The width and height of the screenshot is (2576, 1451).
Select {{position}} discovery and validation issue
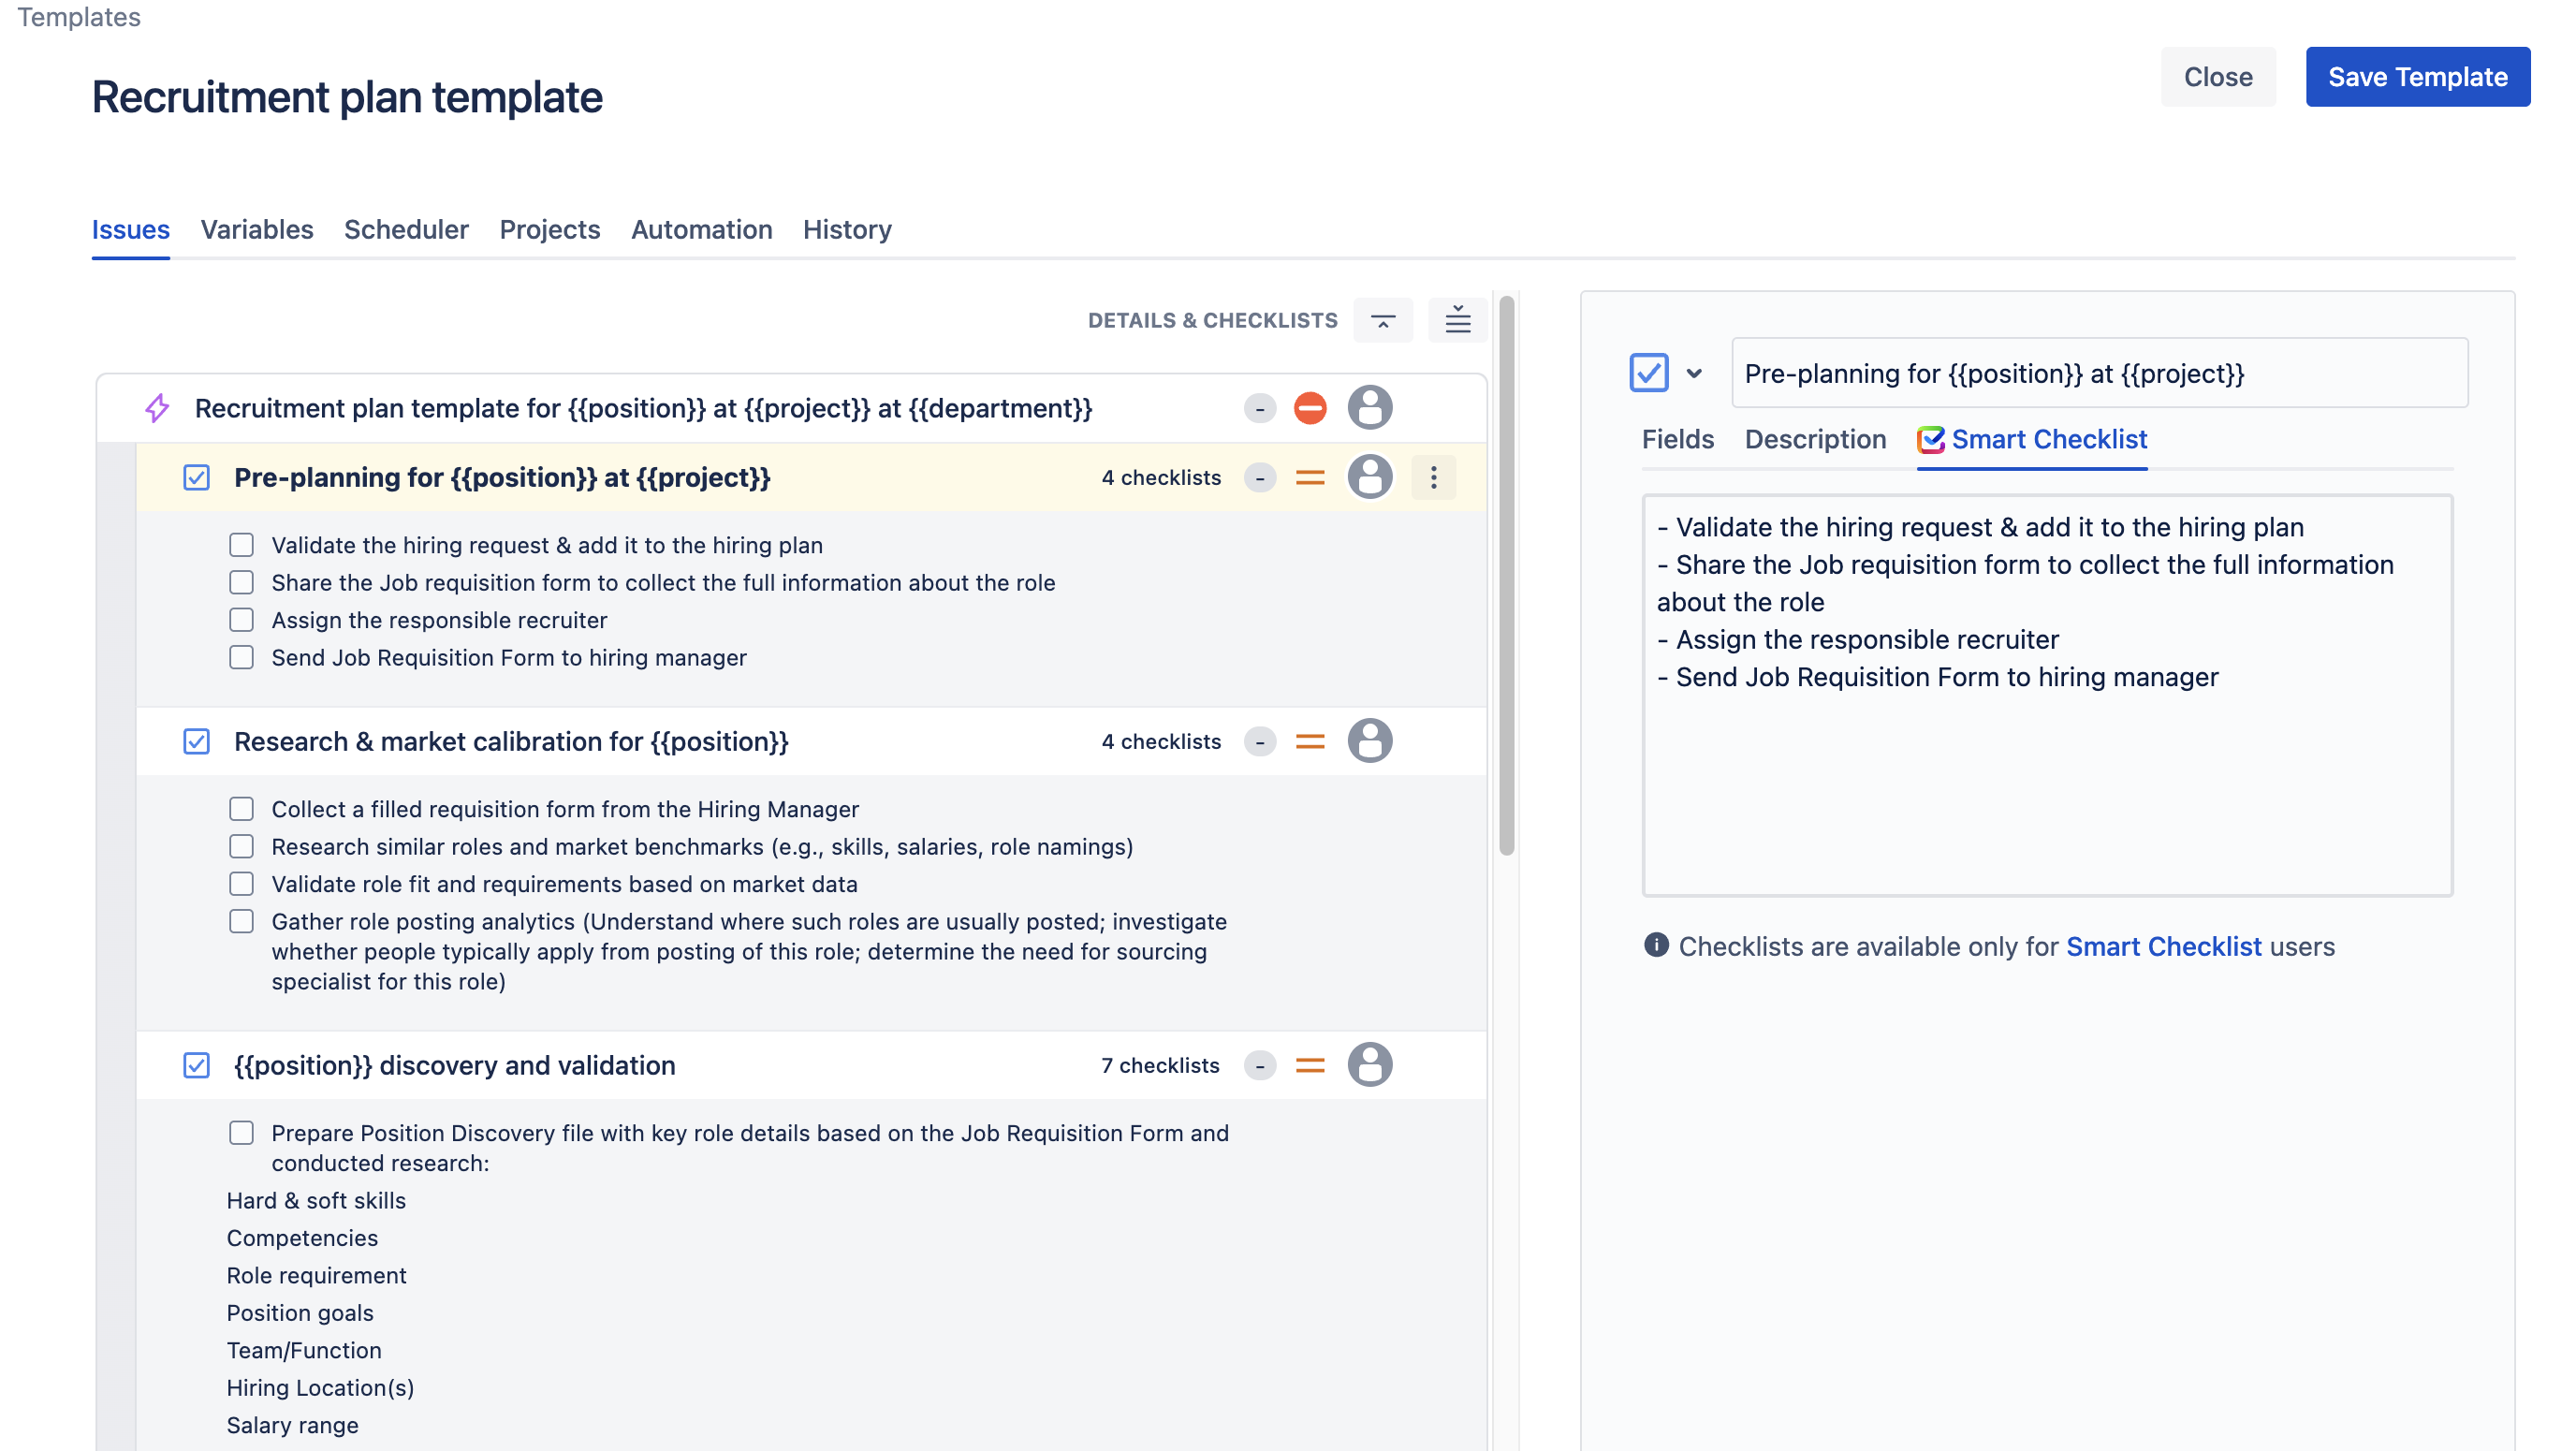click(x=455, y=1066)
